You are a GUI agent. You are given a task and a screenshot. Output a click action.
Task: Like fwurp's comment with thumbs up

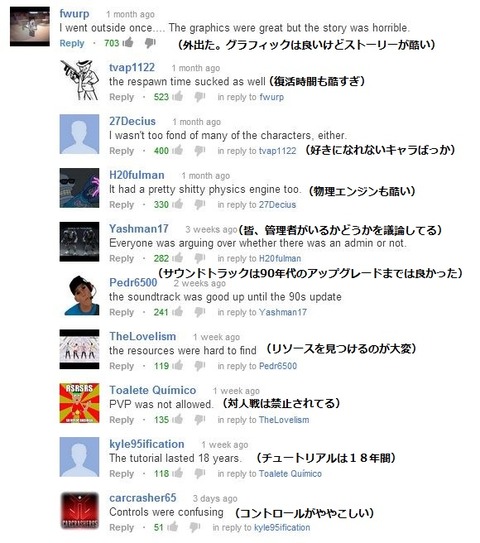click(x=128, y=43)
